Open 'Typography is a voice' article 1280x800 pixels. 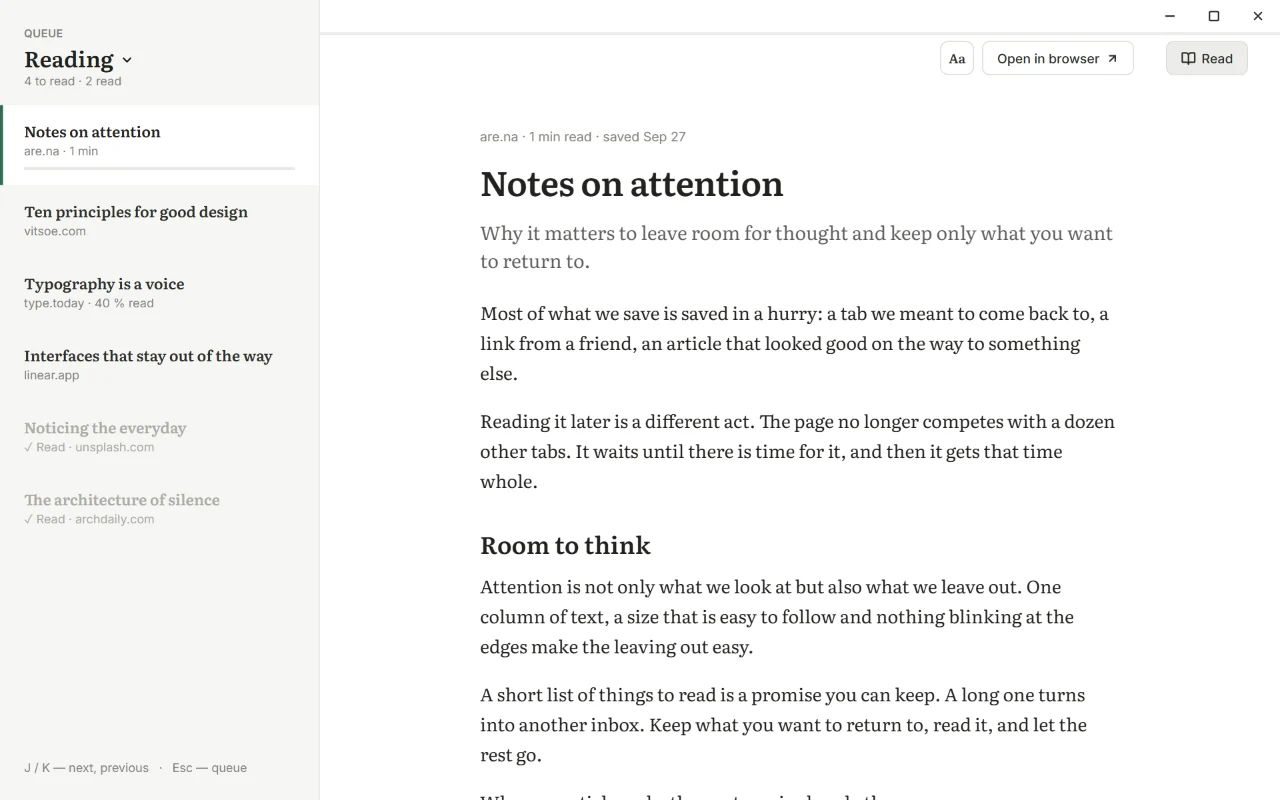[x=160, y=293]
